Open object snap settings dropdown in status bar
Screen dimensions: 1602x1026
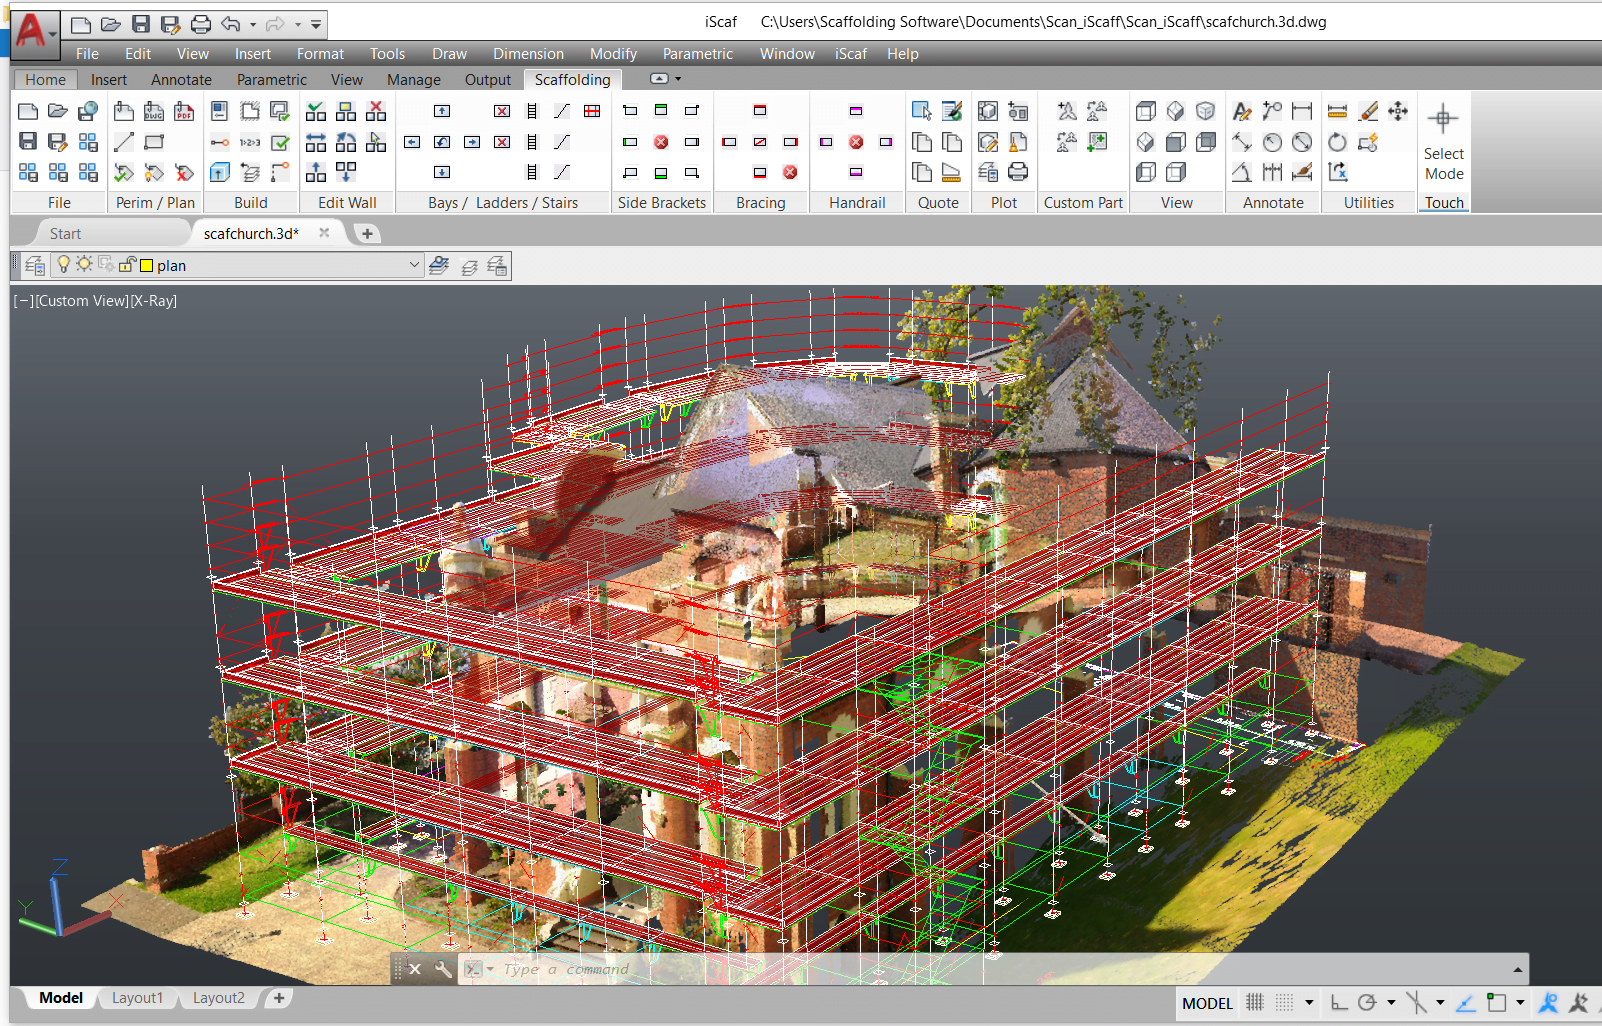(1520, 1003)
